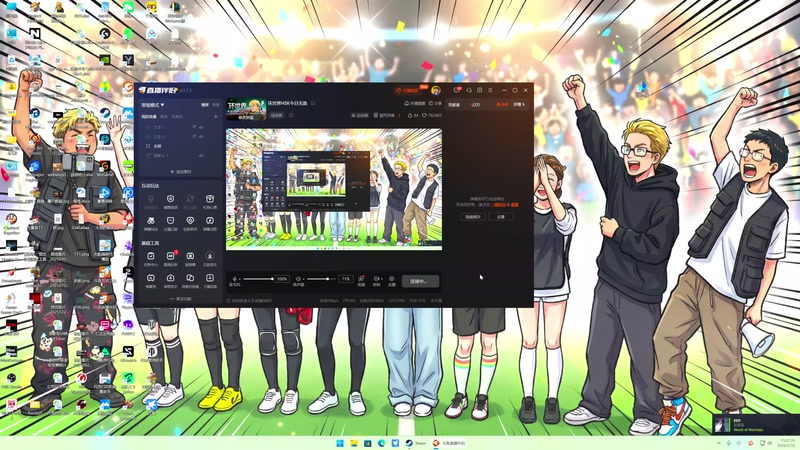The image size is (800, 450).
Task: Click the plus icon to add a scene
Action: pyautogui.click(x=216, y=117)
